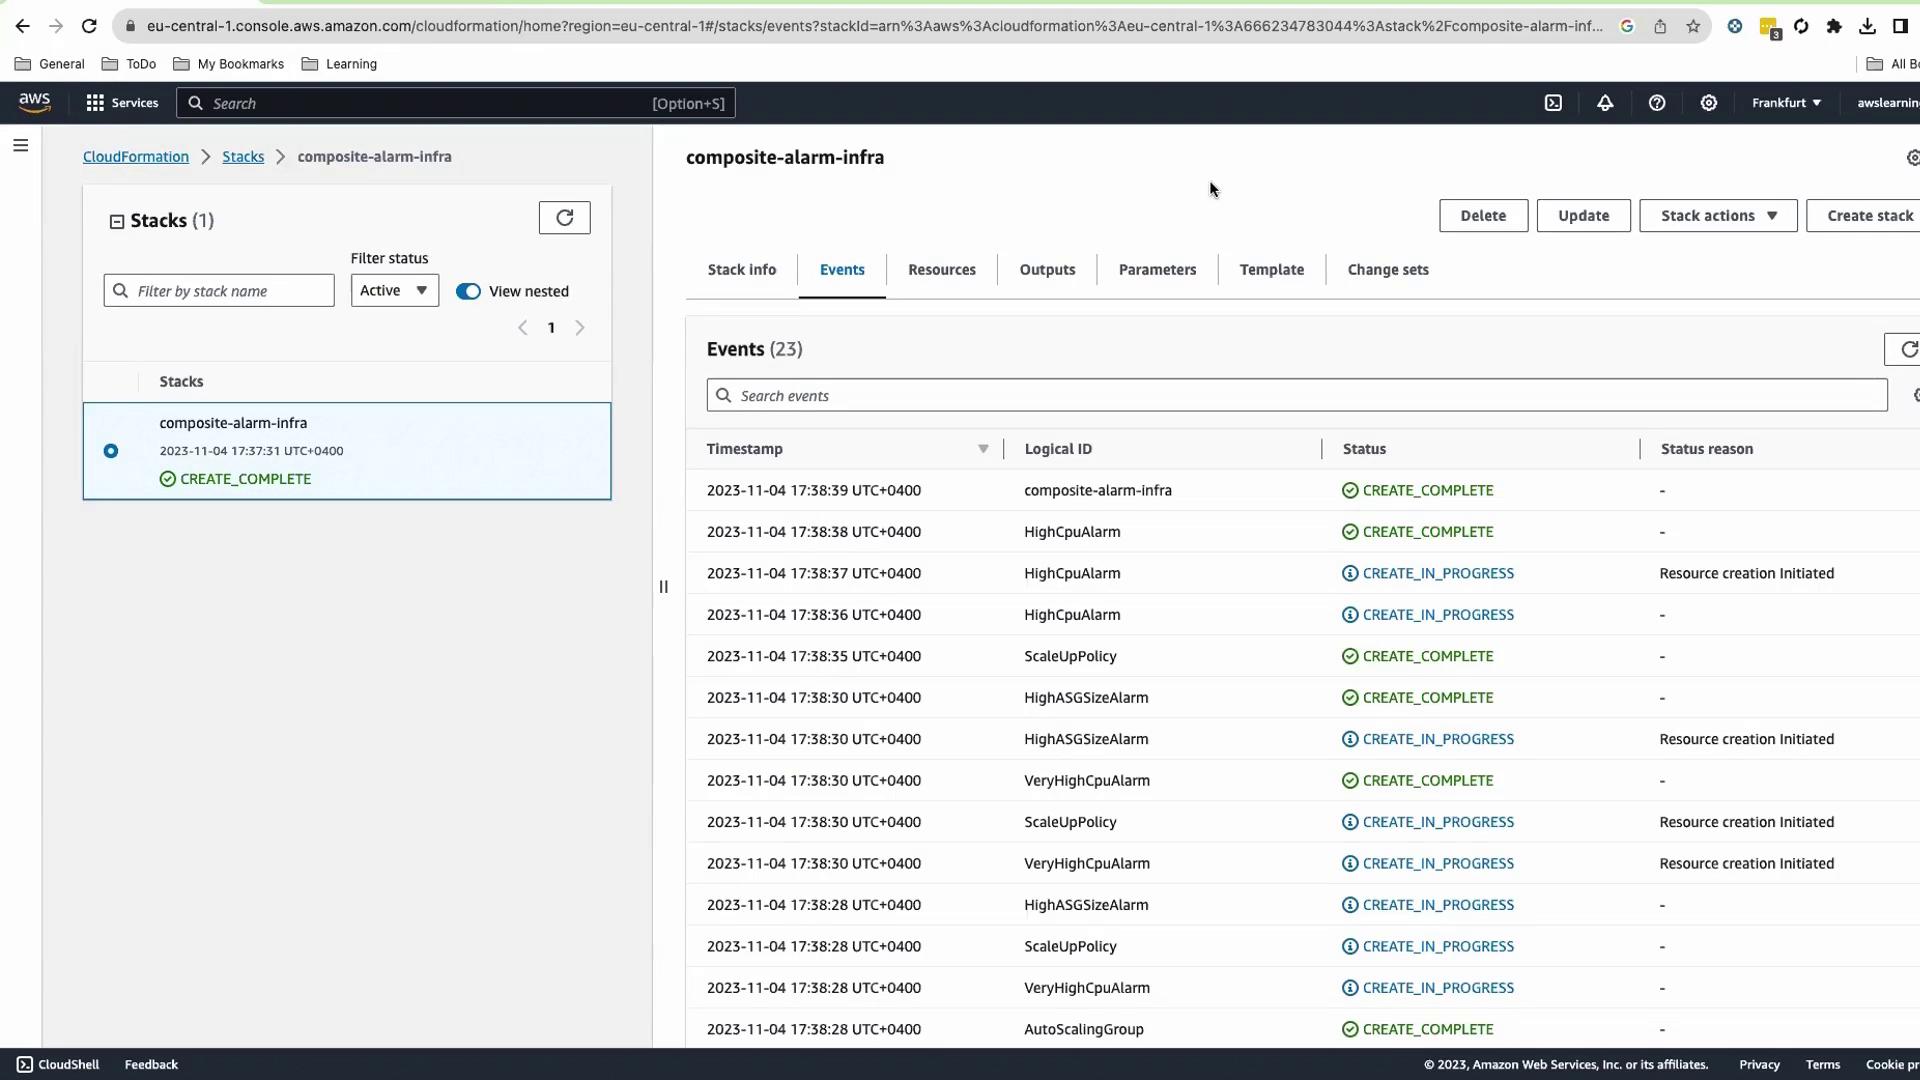Click the Delete stack button
Screen dimensions: 1920x1080
[1482, 216]
